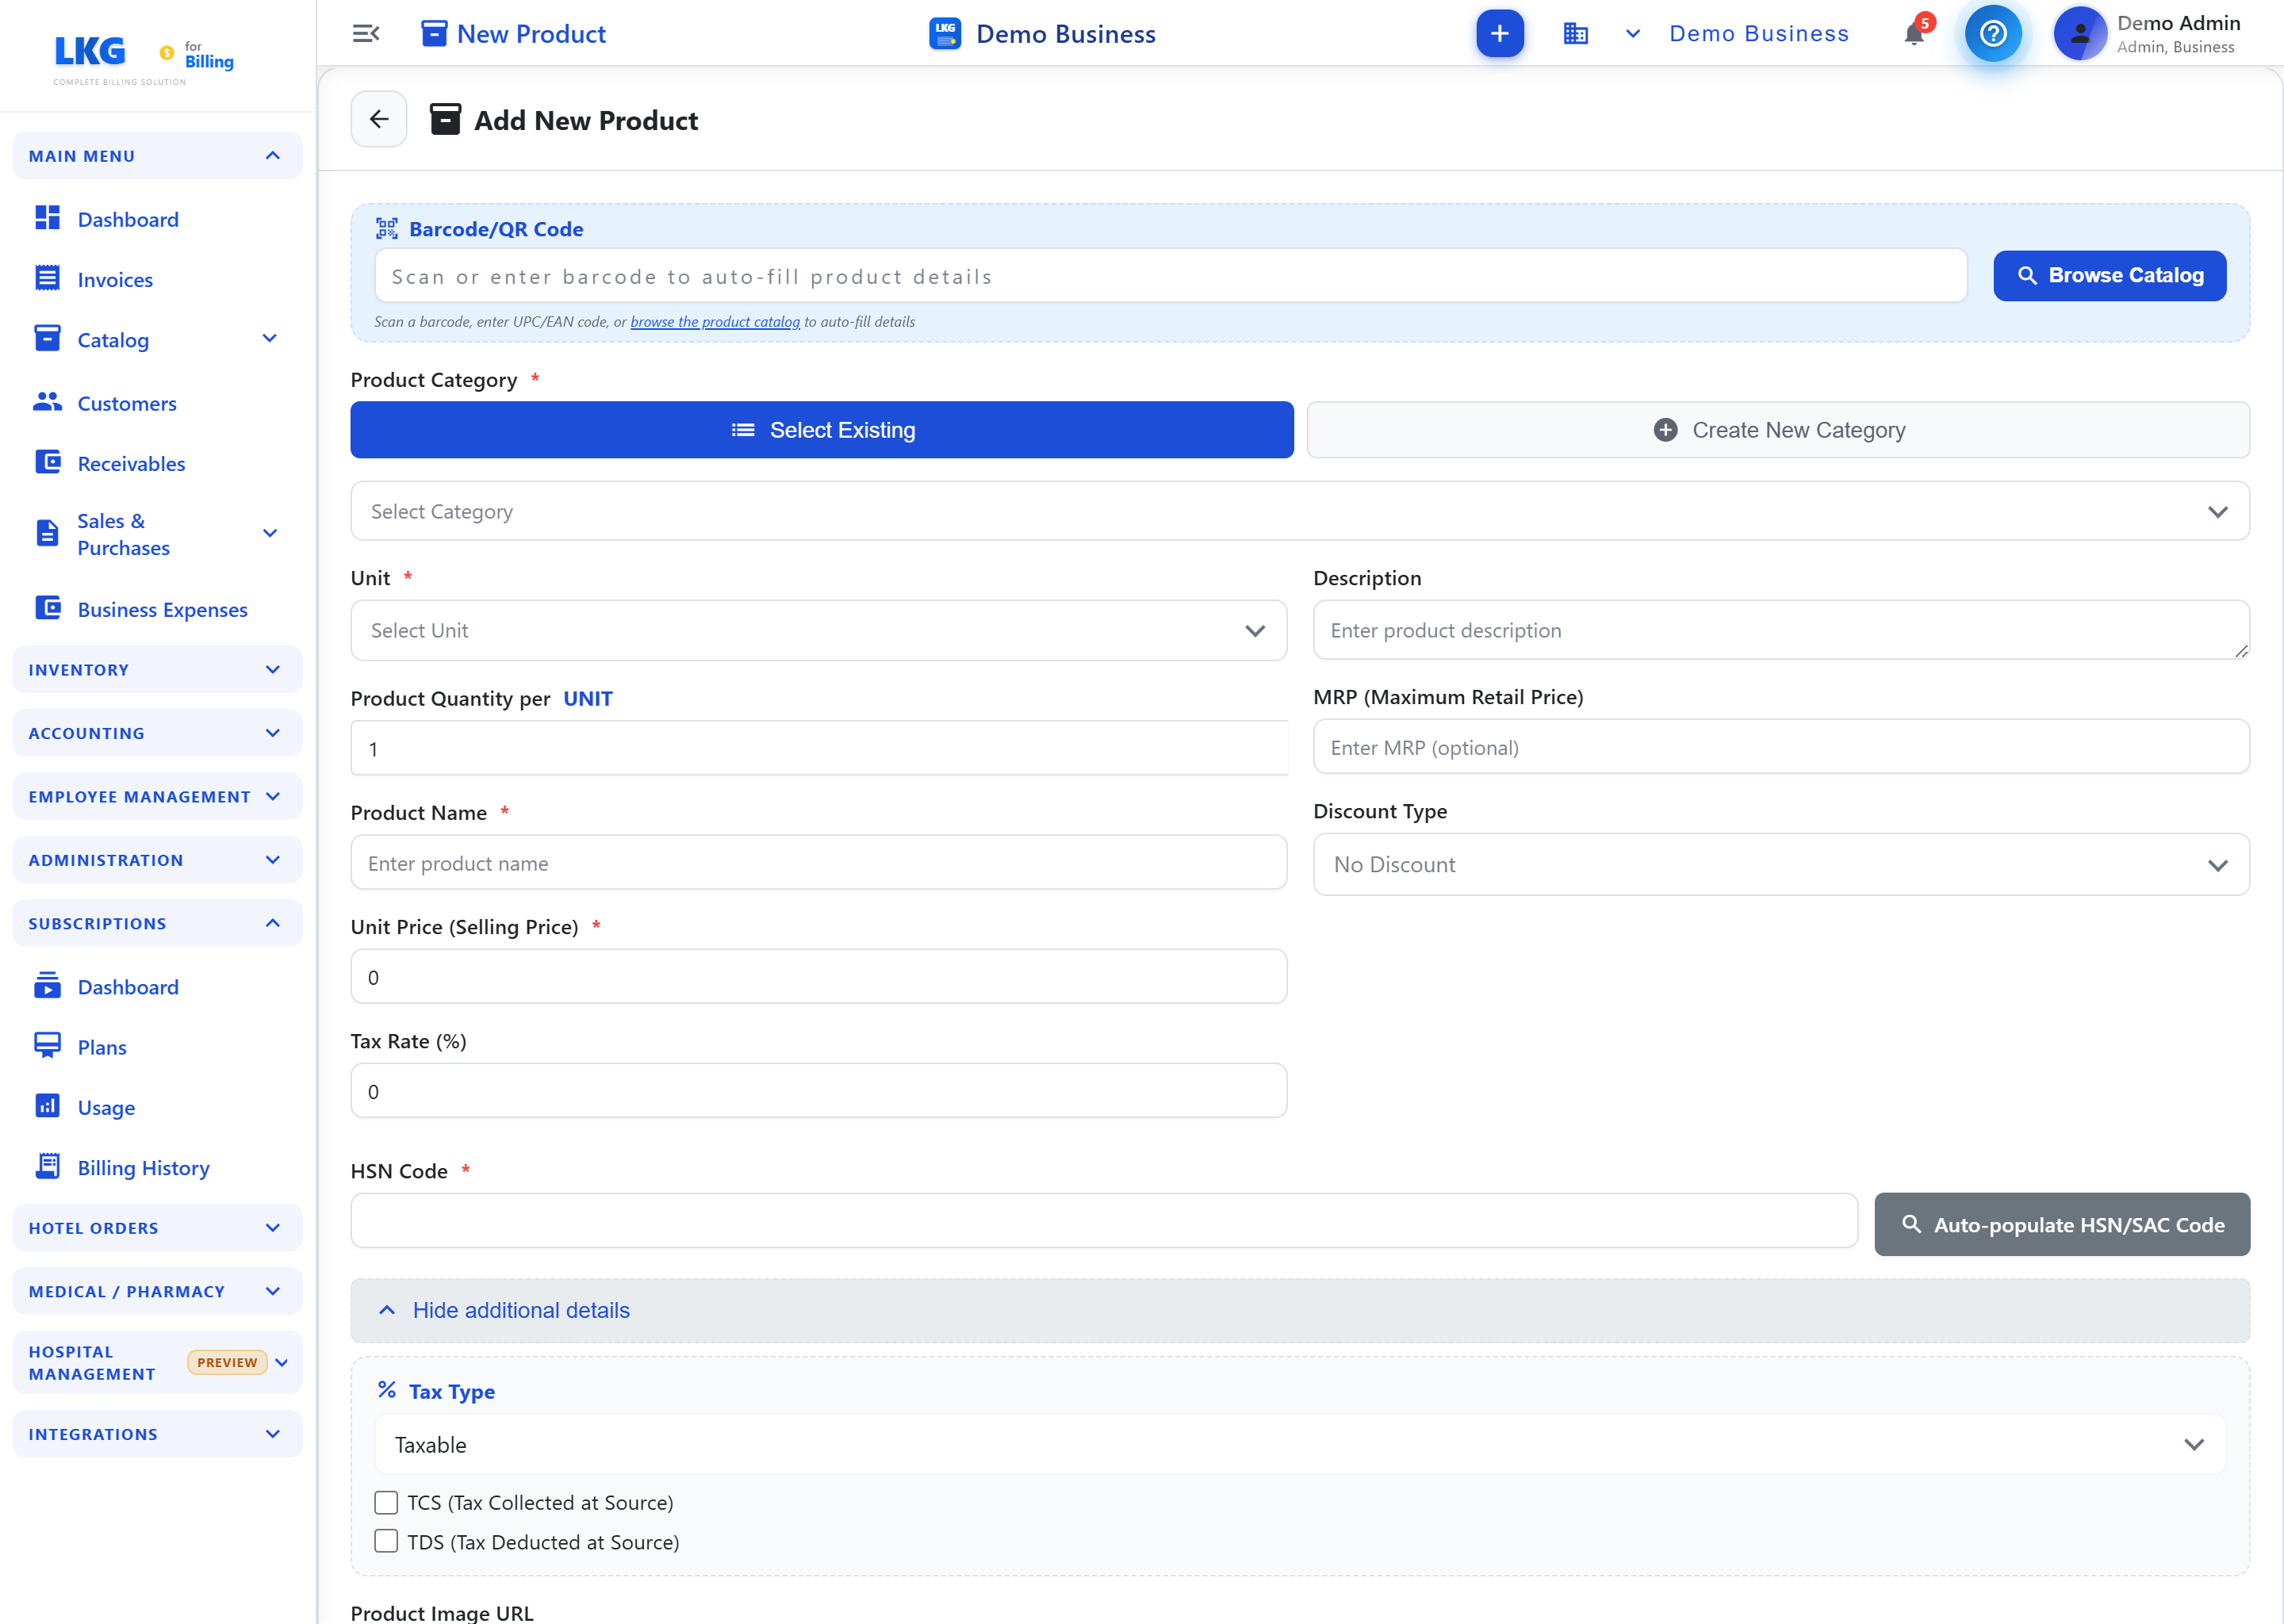Switch to Select Existing category mode
The height and width of the screenshot is (1624, 2284).
821,430
